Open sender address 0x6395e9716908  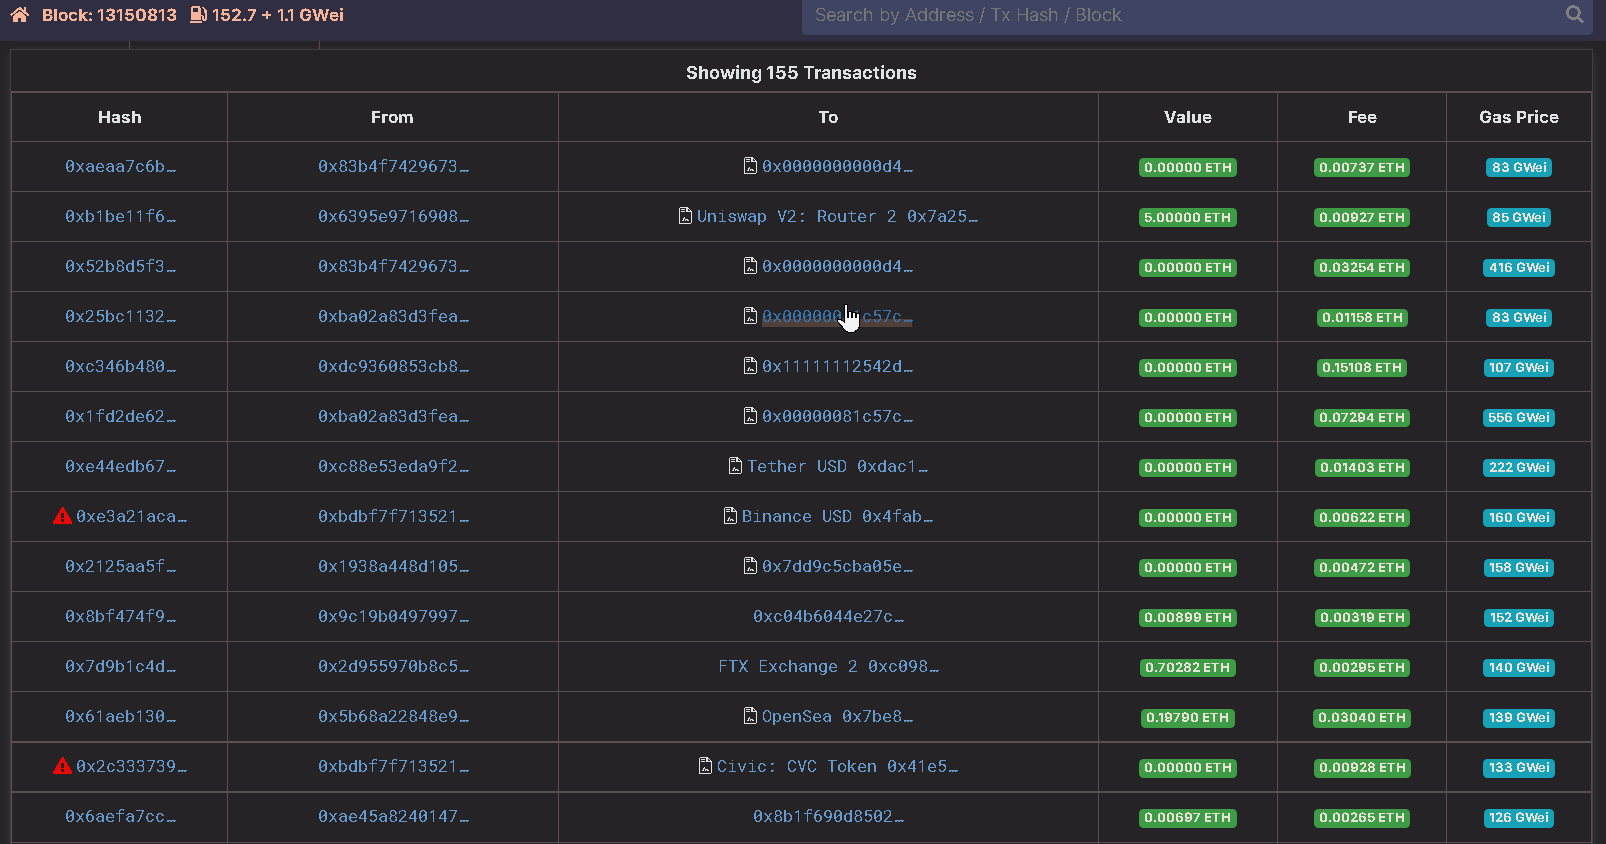(393, 217)
